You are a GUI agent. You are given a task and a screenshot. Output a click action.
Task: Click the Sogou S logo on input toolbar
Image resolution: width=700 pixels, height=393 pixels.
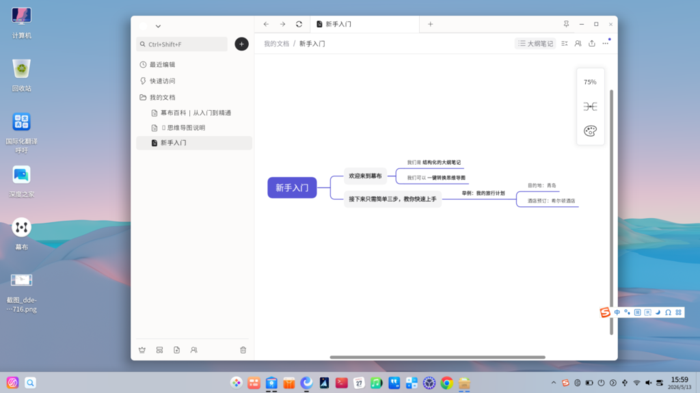605,312
